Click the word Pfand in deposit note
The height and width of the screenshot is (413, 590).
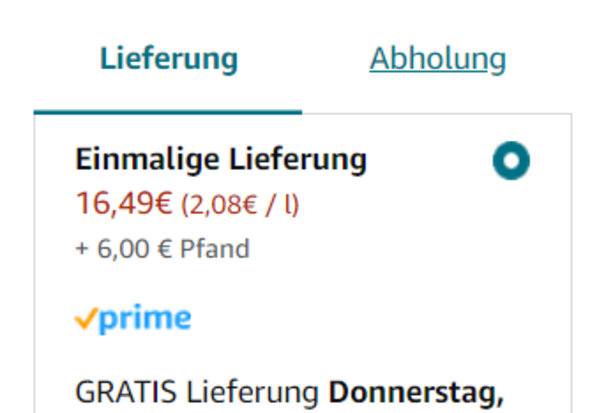[215, 249]
